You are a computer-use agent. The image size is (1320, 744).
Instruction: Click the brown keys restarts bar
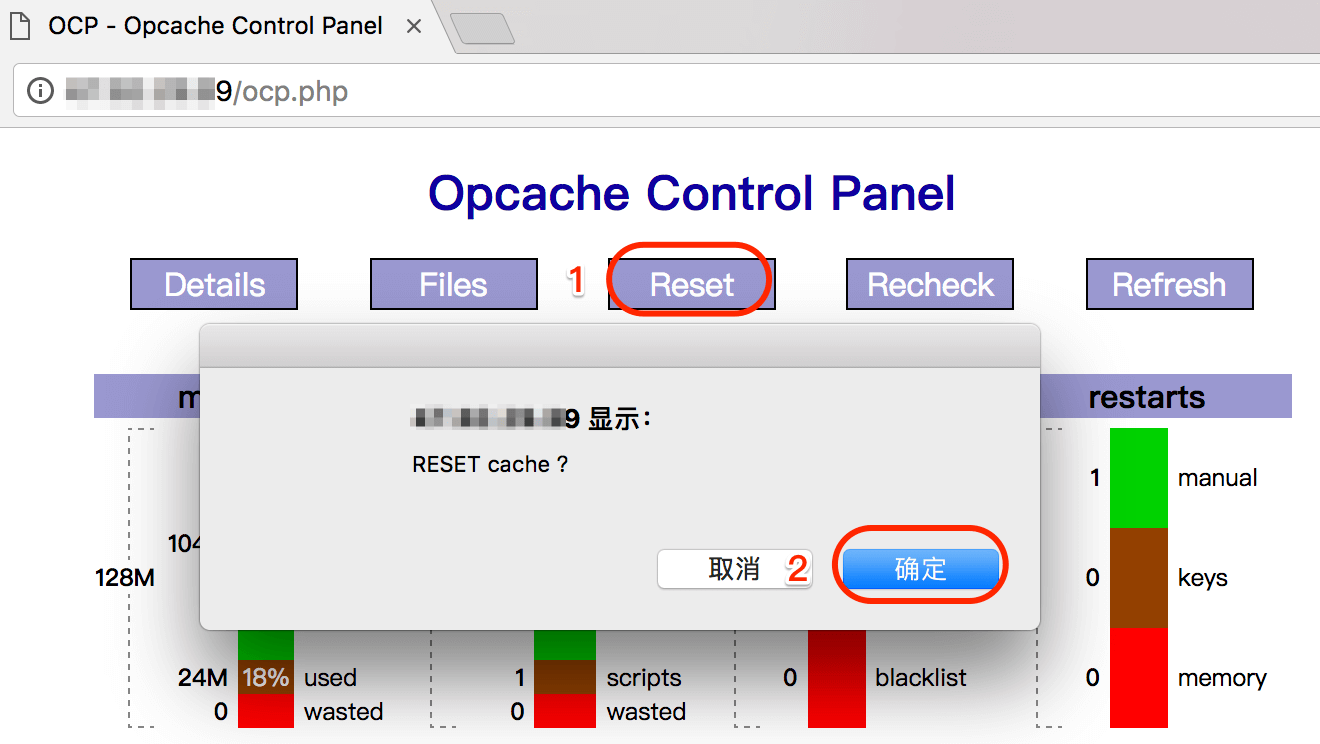pos(1138,578)
